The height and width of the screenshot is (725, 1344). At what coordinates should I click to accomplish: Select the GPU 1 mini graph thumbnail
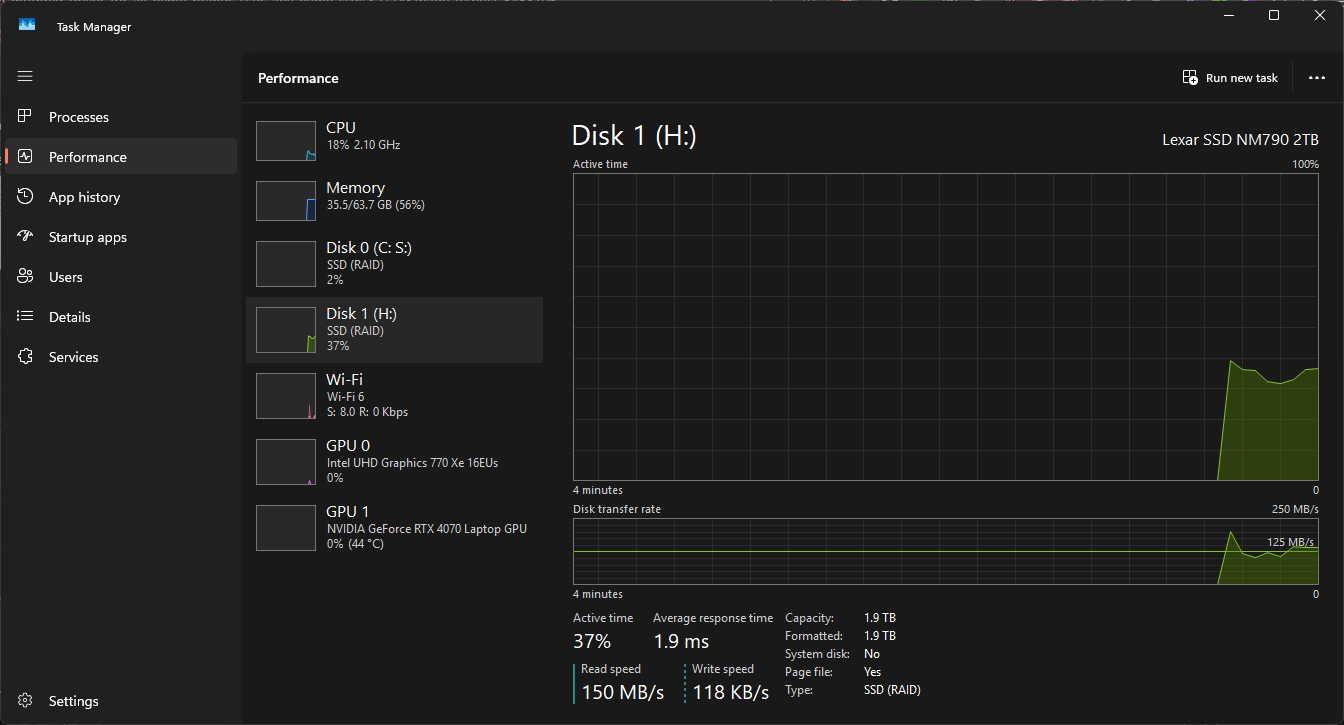(286, 528)
